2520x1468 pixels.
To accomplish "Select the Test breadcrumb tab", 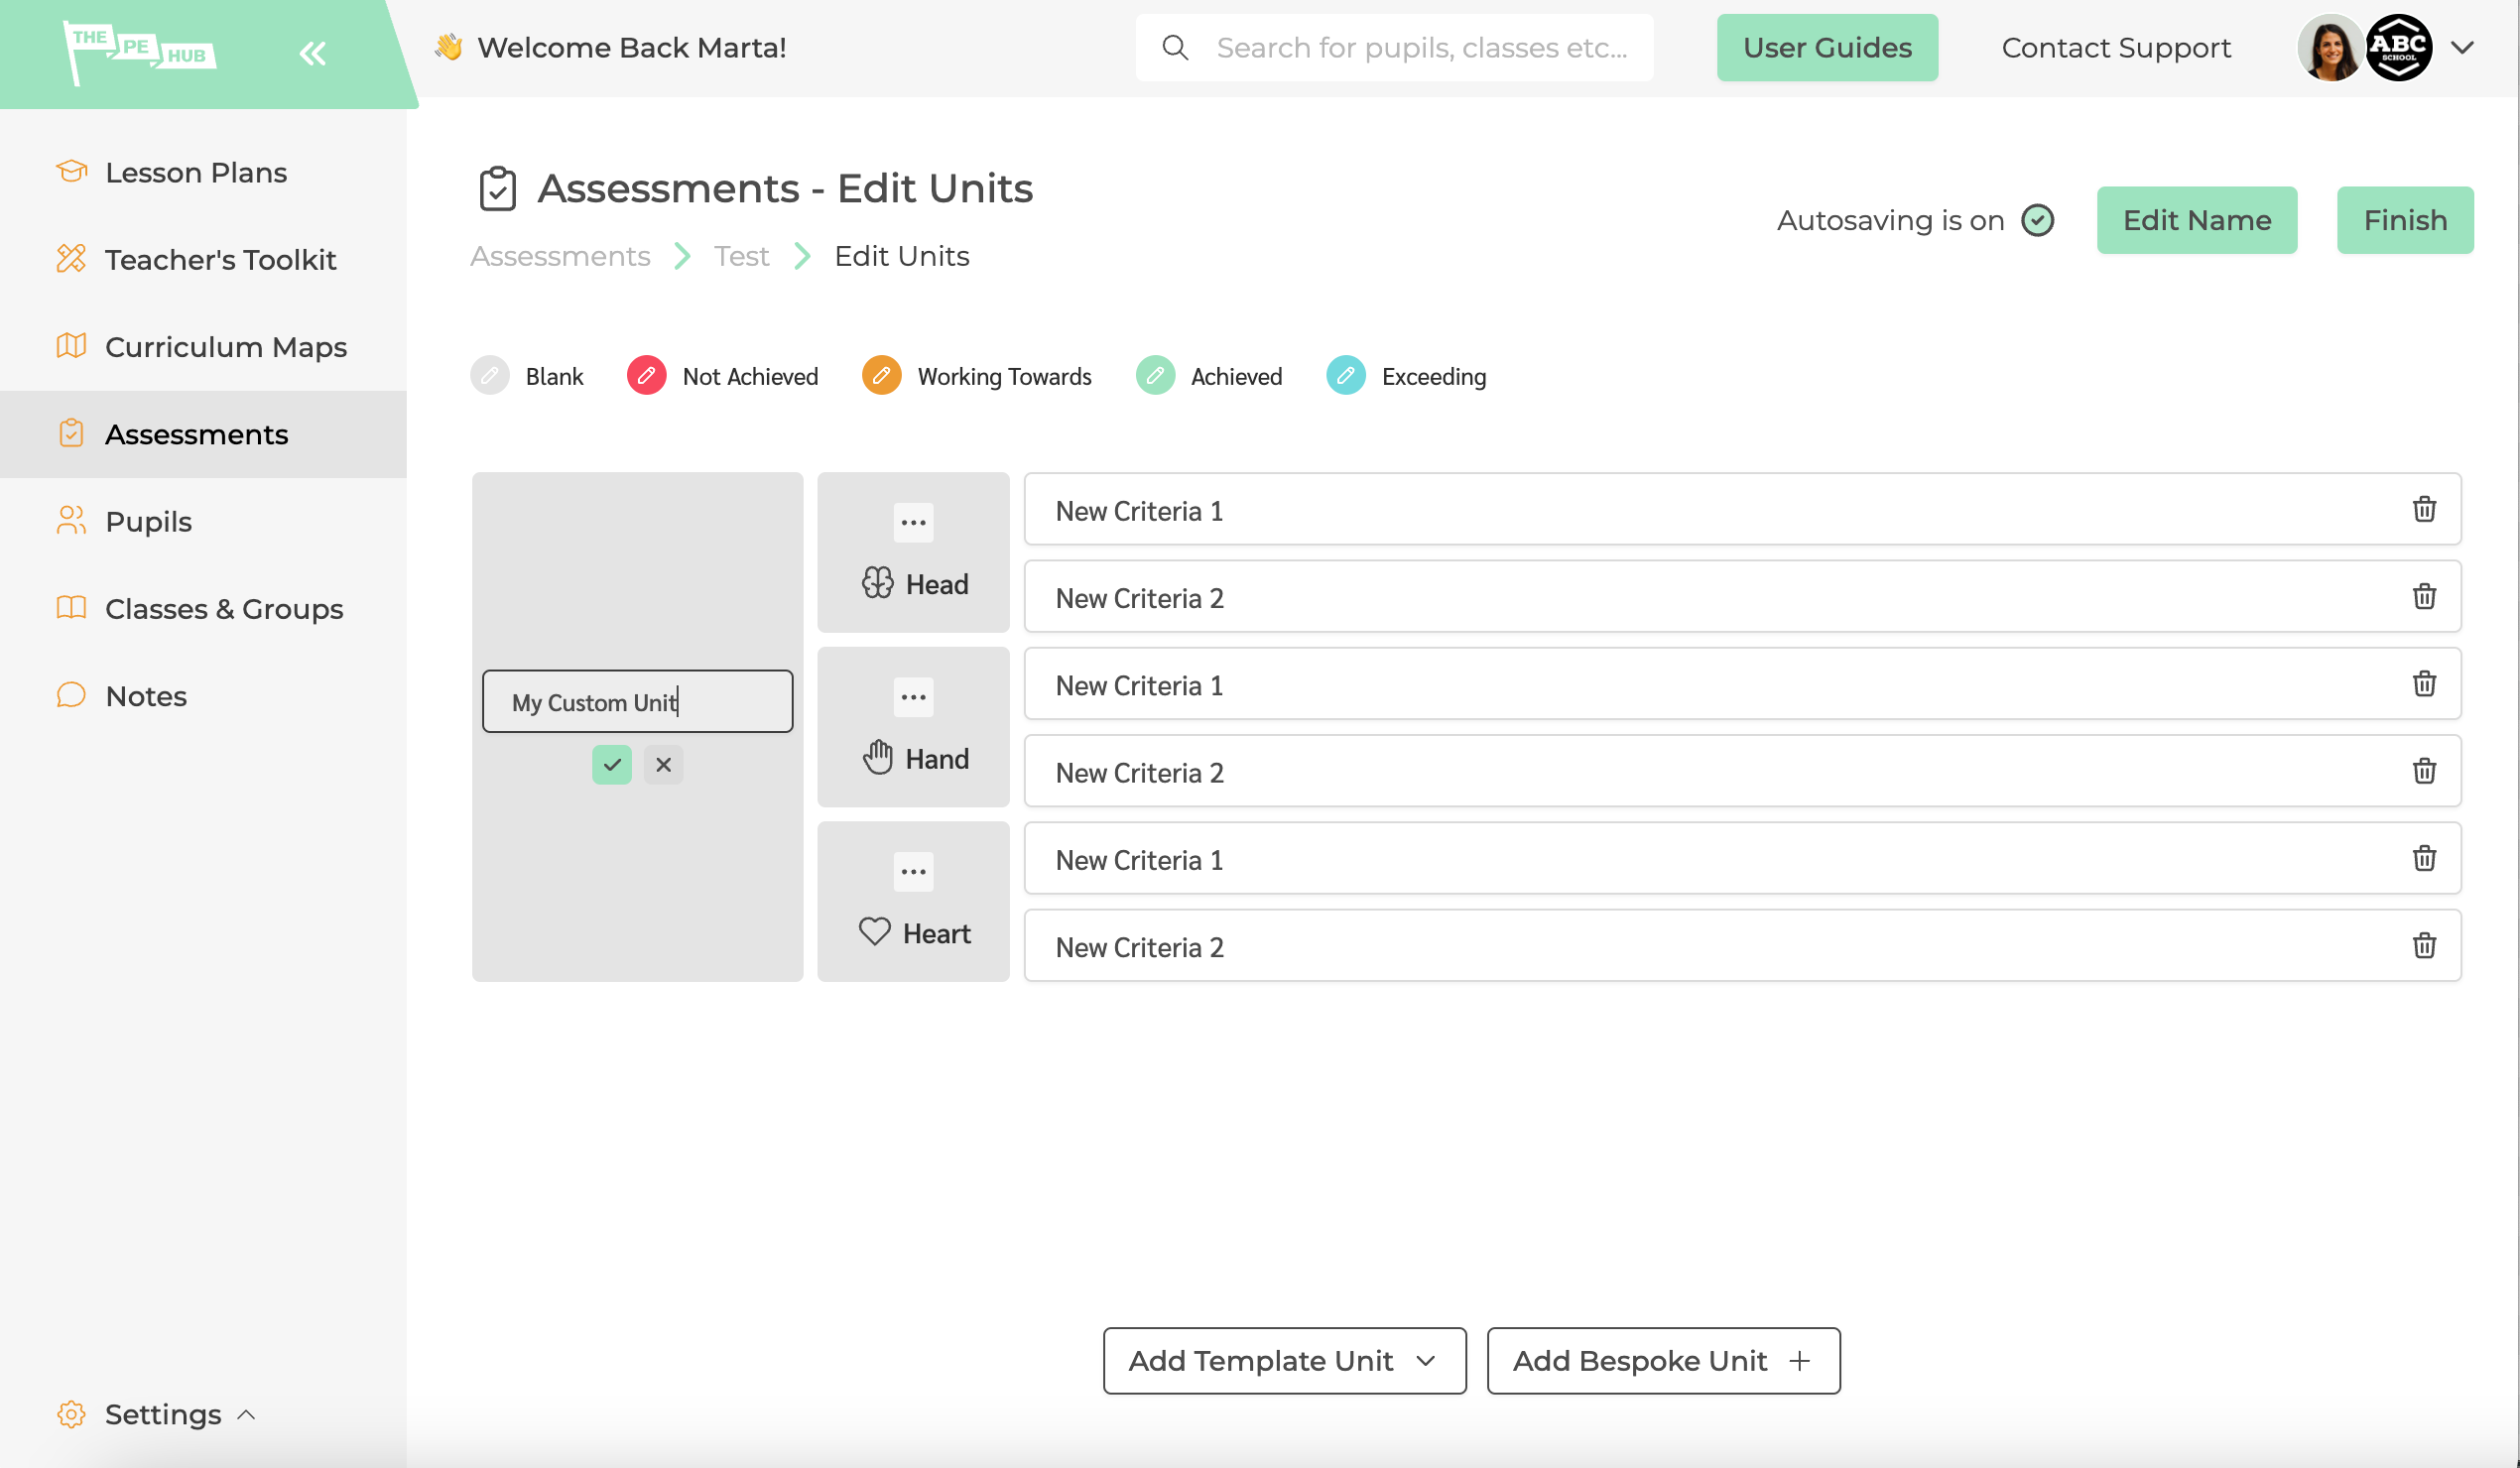I will tap(741, 257).
